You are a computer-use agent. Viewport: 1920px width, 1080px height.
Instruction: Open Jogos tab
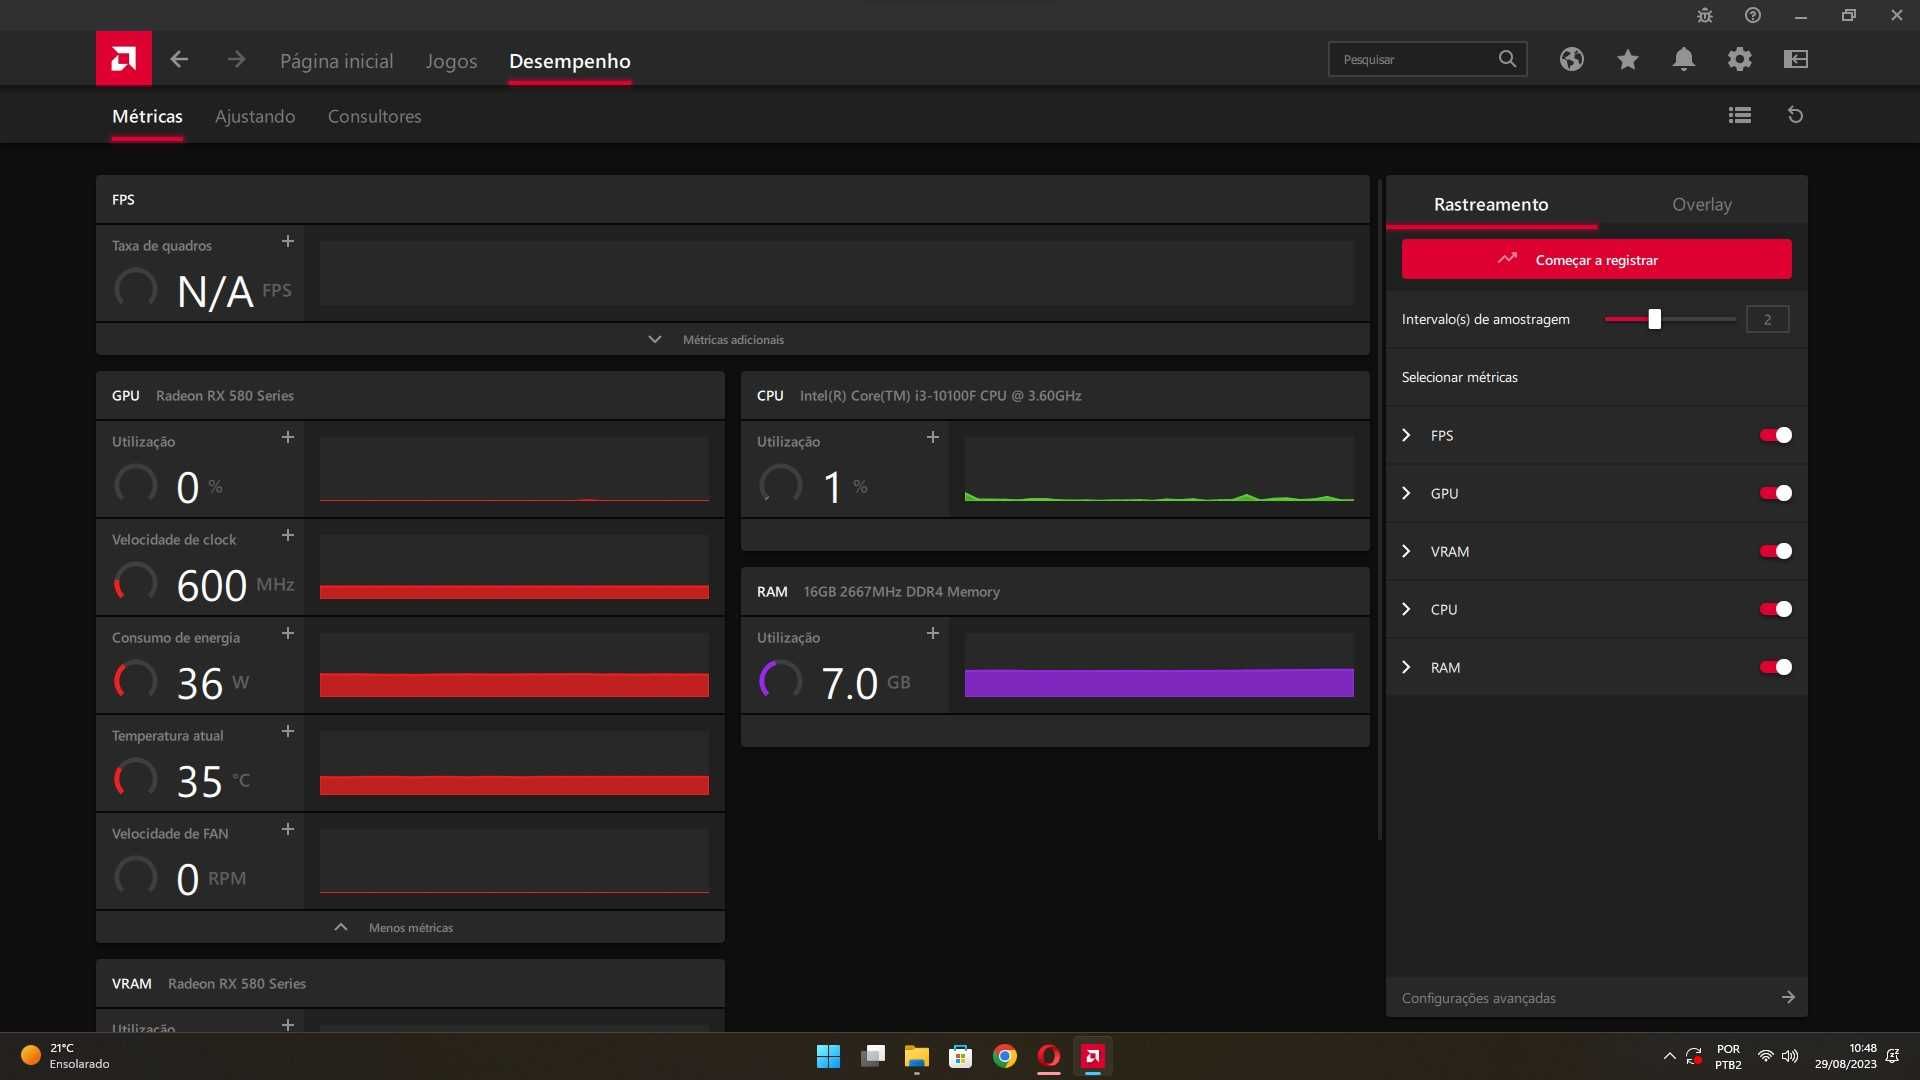[x=451, y=61]
